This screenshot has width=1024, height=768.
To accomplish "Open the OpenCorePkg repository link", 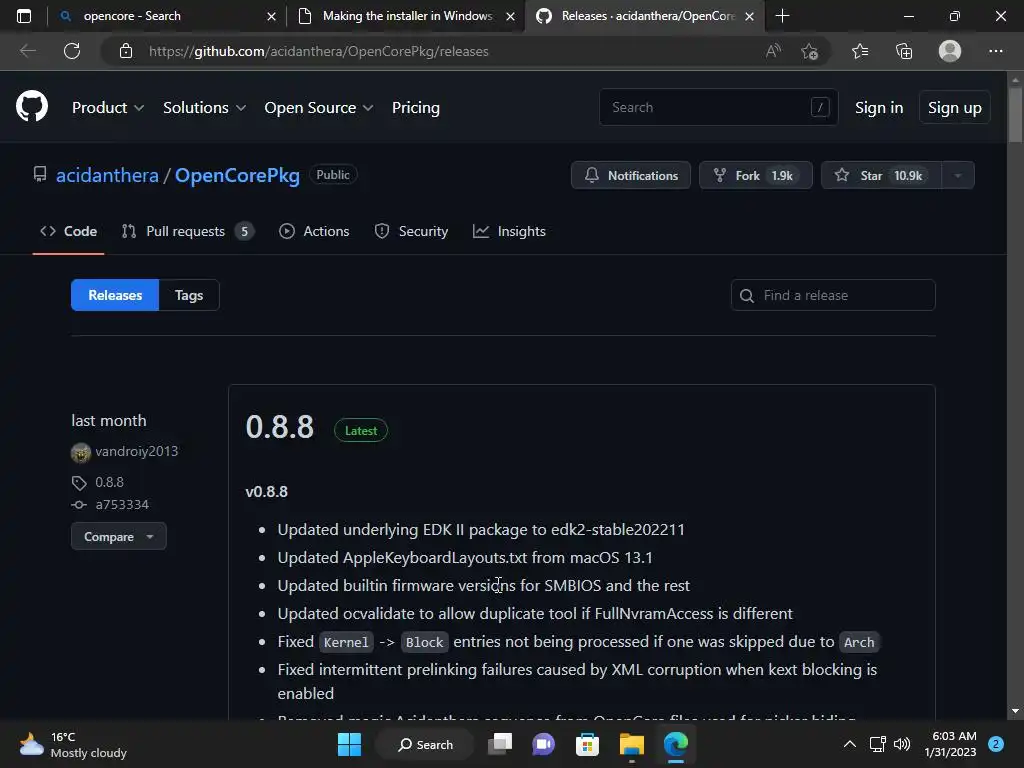I will 237,176.
